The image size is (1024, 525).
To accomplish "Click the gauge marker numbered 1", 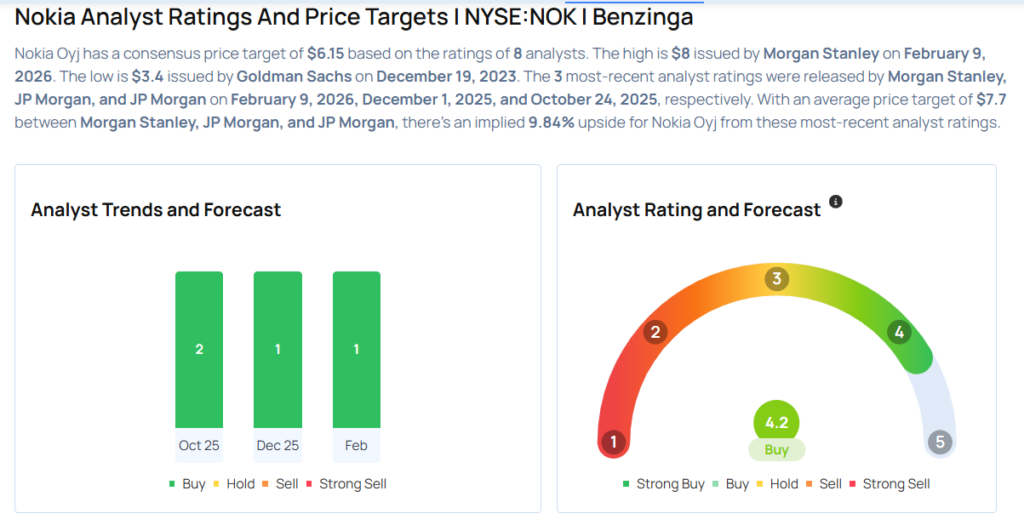I will [614, 442].
